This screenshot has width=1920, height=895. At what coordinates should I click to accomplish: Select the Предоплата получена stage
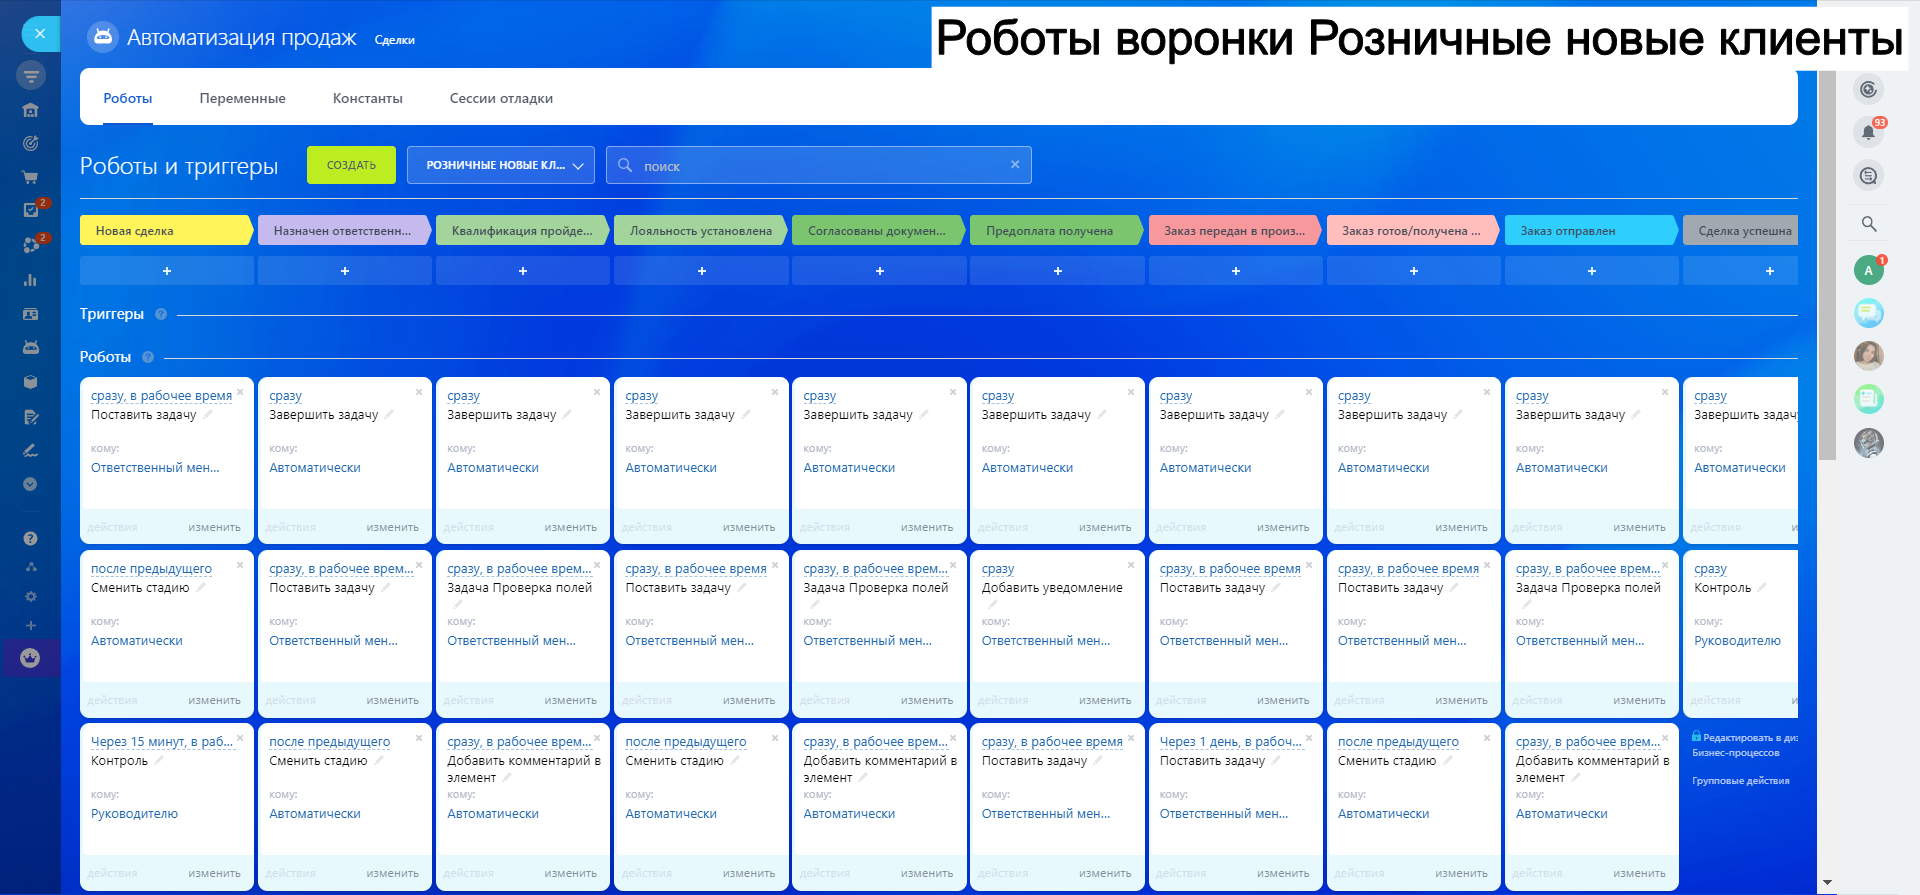(x=1055, y=230)
